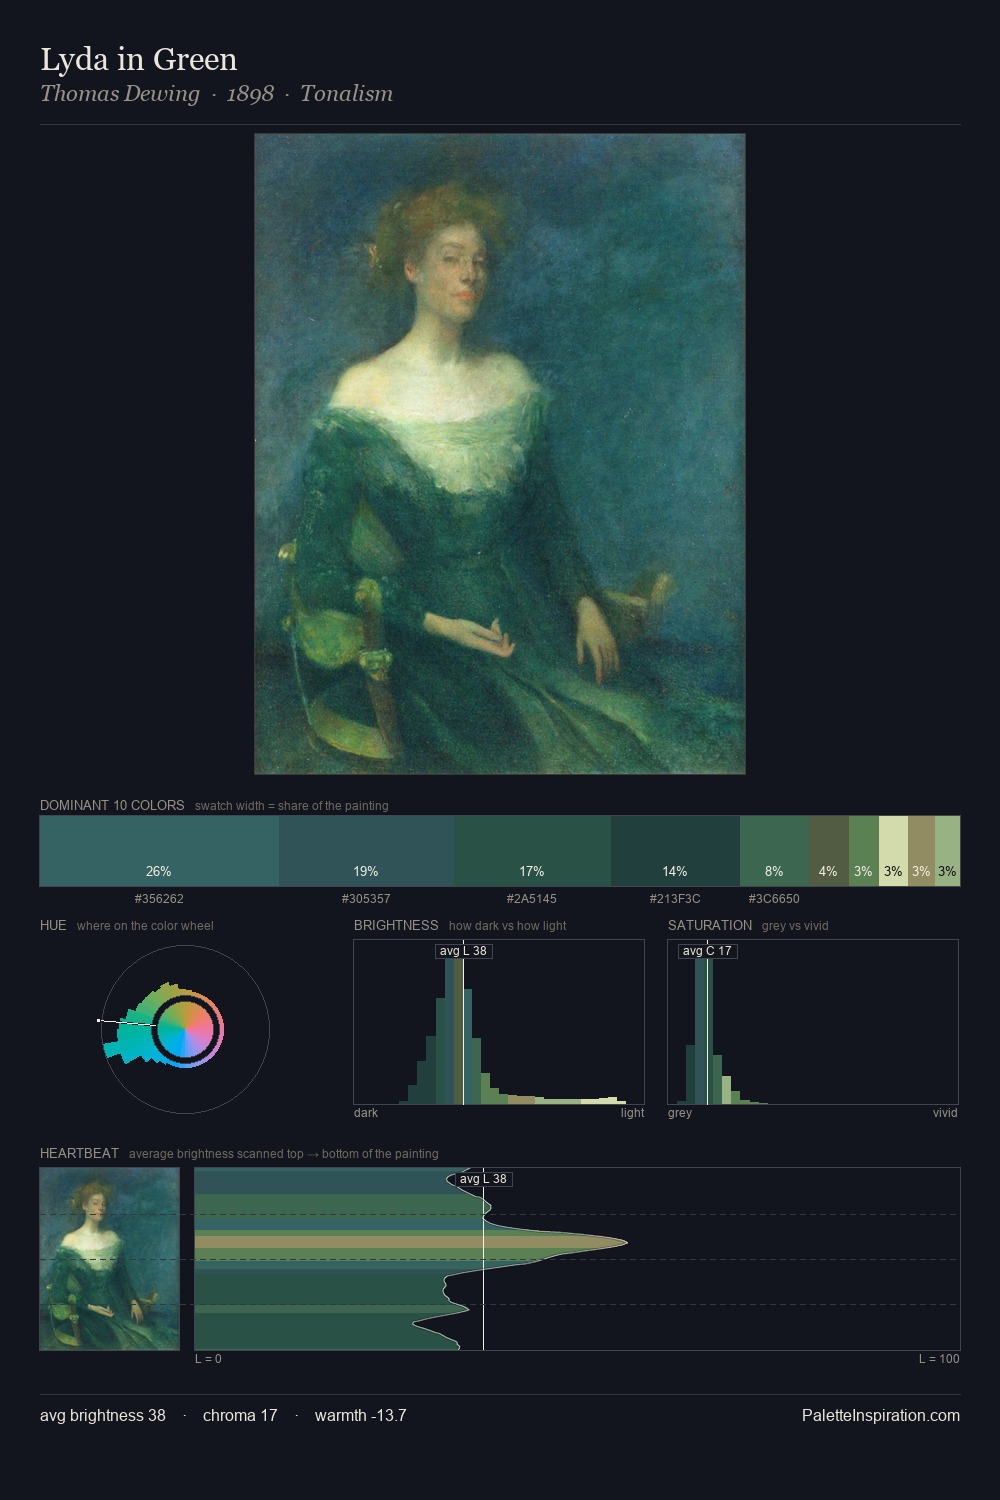Image resolution: width=1000 pixels, height=1500 pixels.
Task: Click the 'avg L 38' heartbeat label
Action: pyautogui.click(x=483, y=1179)
